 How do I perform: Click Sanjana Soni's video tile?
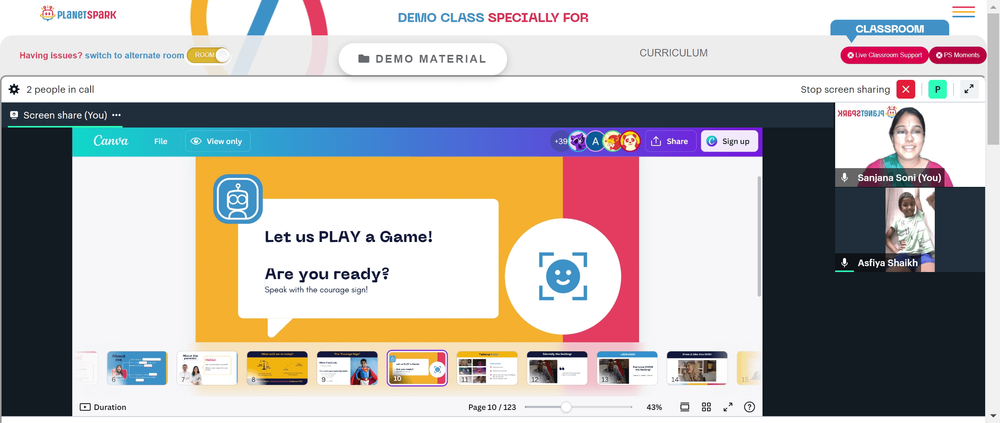pyautogui.click(x=909, y=145)
